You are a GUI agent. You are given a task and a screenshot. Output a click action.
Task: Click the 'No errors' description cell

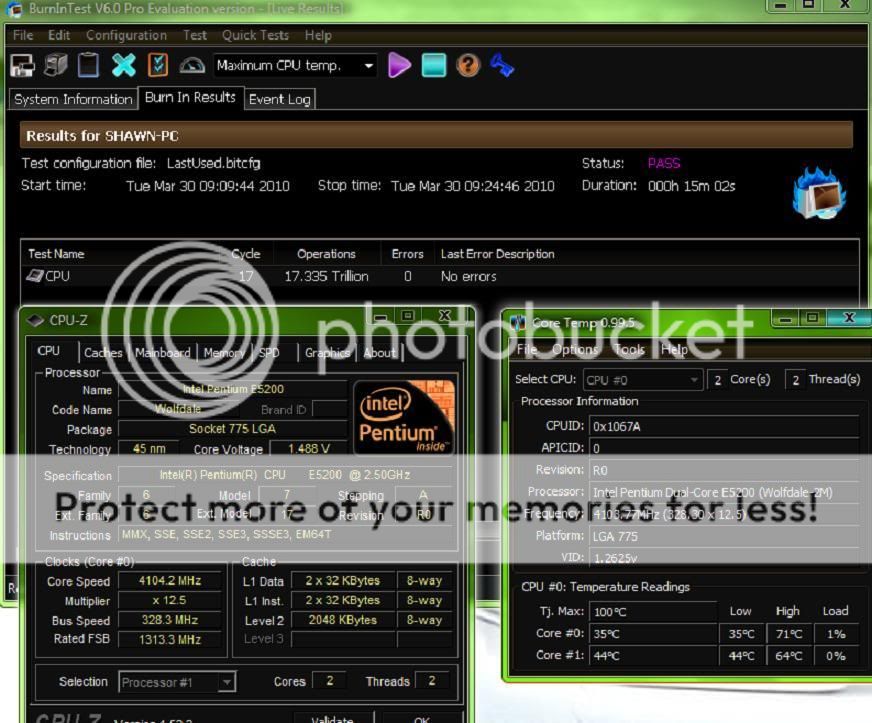click(468, 276)
